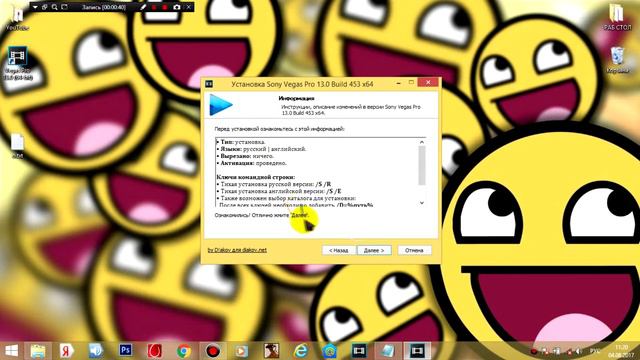Click the second red stop button

[165, 7]
